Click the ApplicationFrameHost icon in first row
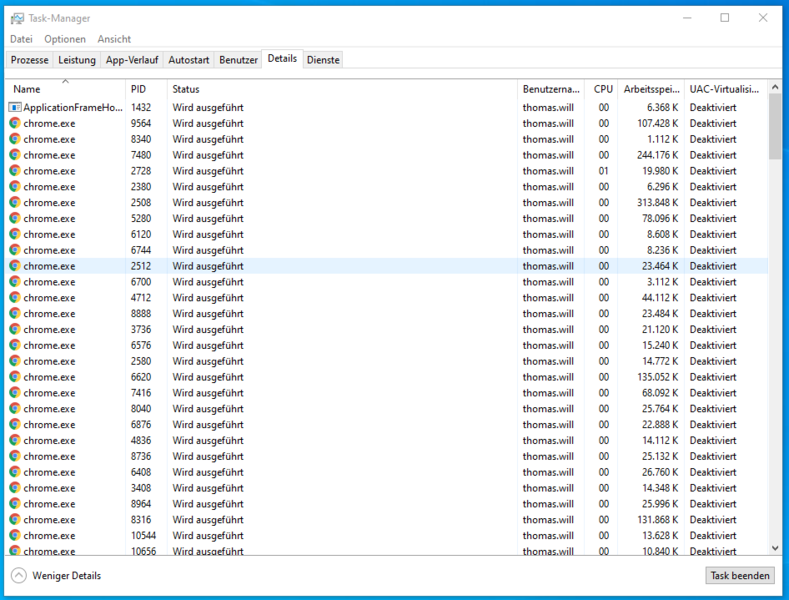The height and width of the screenshot is (600, 789). click(15, 107)
